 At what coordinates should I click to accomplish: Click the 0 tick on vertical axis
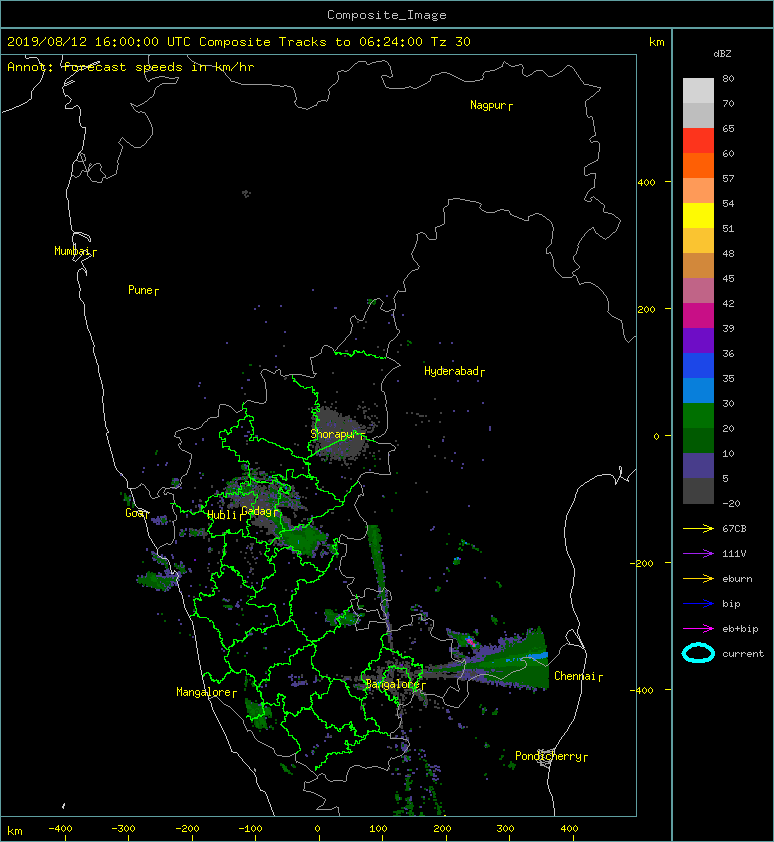point(656,436)
